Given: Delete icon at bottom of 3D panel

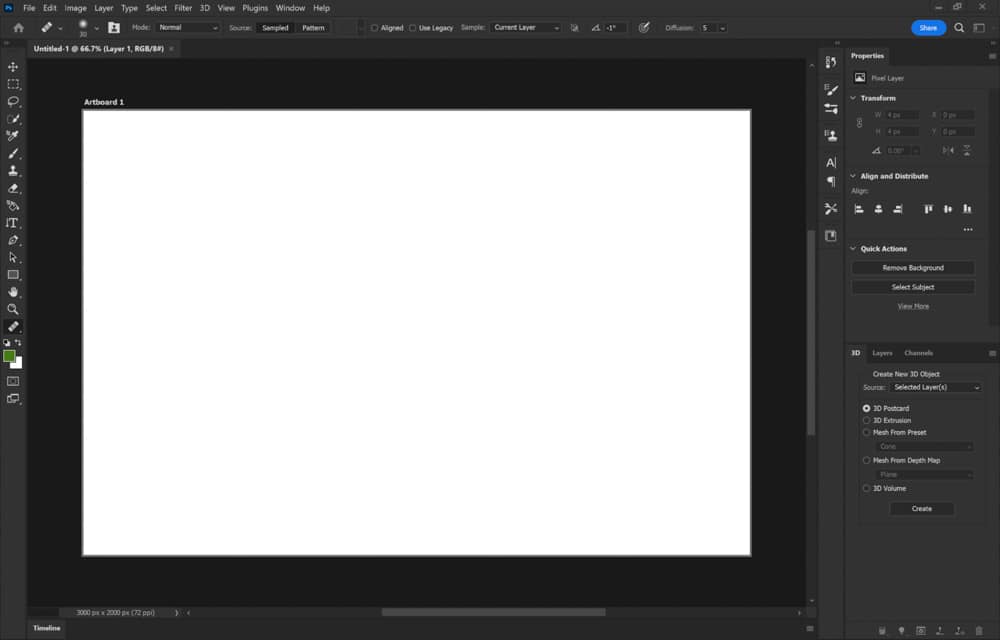Looking at the screenshot, I should point(979,630).
